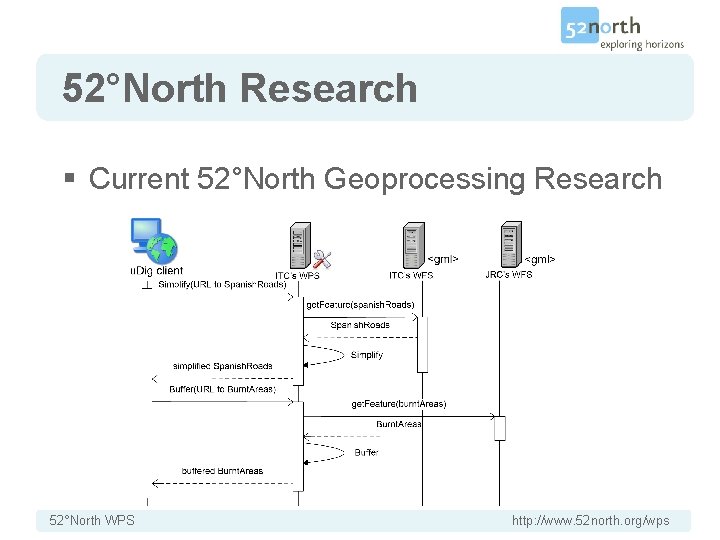
Task: Click the <gml> tag next to JRC's WFS
Action: click(540, 259)
